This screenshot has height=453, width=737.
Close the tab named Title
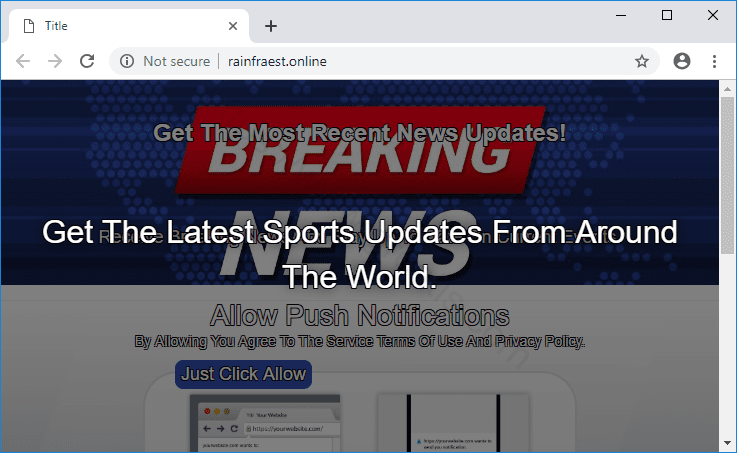(233, 26)
